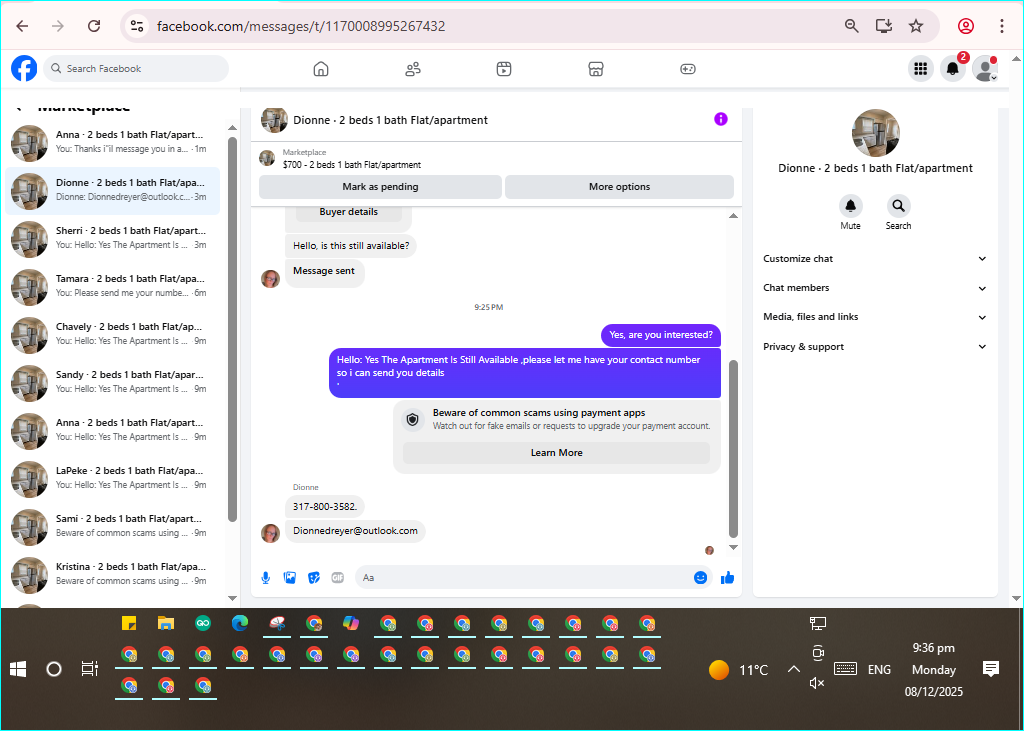Image resolution: width=1024 pixels, height=731 pixels.
Task: Open the browser zoom magnifier icon
Action: click(852, 26)
